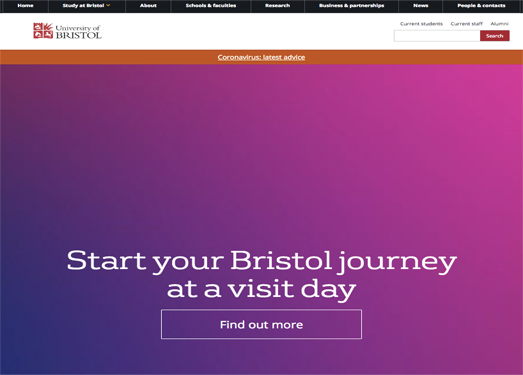
Task: Open People & contacts navigation item
Action: (481, 5)
